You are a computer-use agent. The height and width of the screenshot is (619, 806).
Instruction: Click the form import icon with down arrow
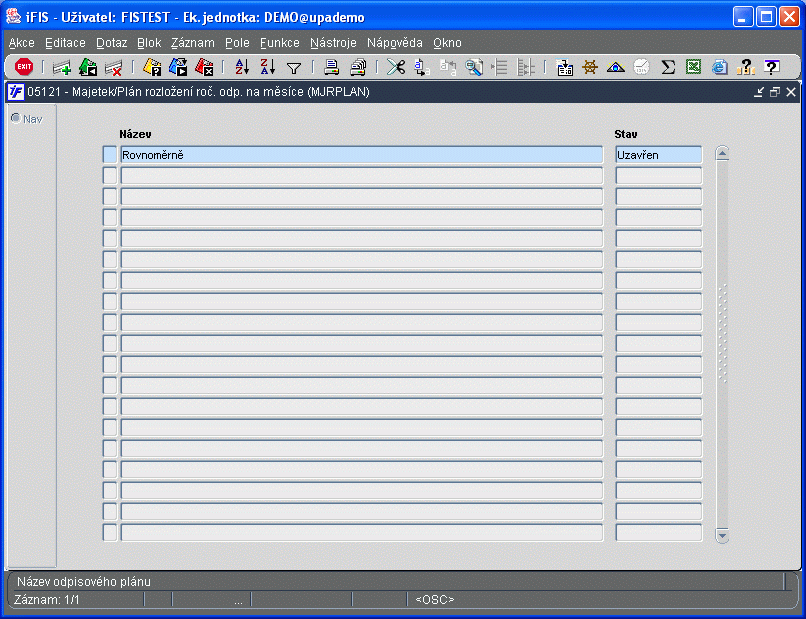[x=564, y=67]
